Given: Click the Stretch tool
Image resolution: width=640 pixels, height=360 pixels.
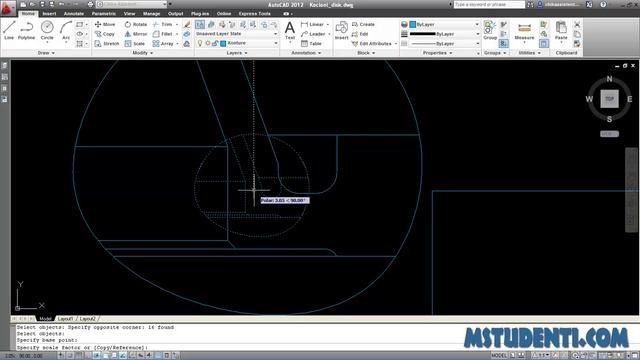Looking at the screenshot, I should click(107, 43).
